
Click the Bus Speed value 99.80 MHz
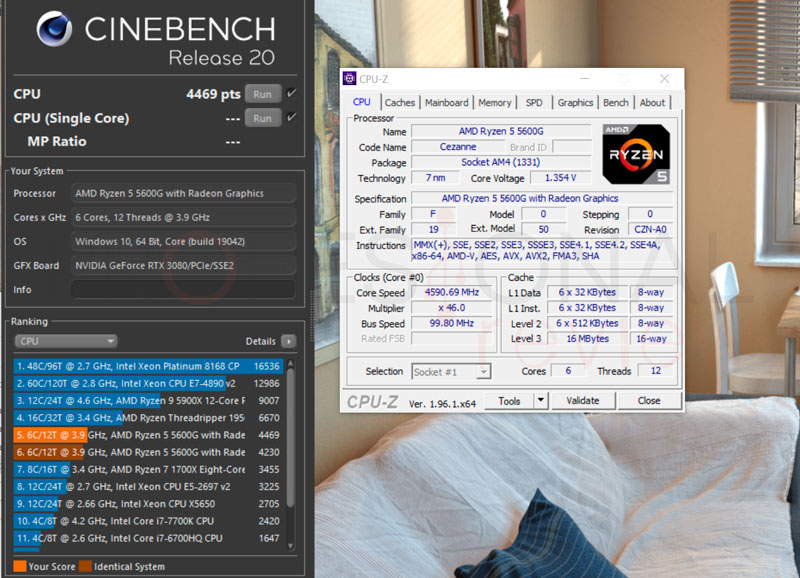[452, 323]
